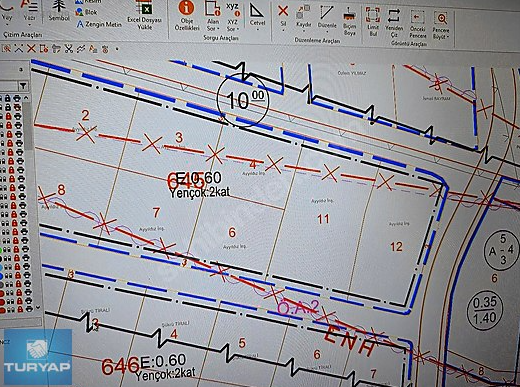Image resolution: width=520 pixels, height=387 pixels.
Task: Select the circled 10.00 road width label
Action: point(243,99)
